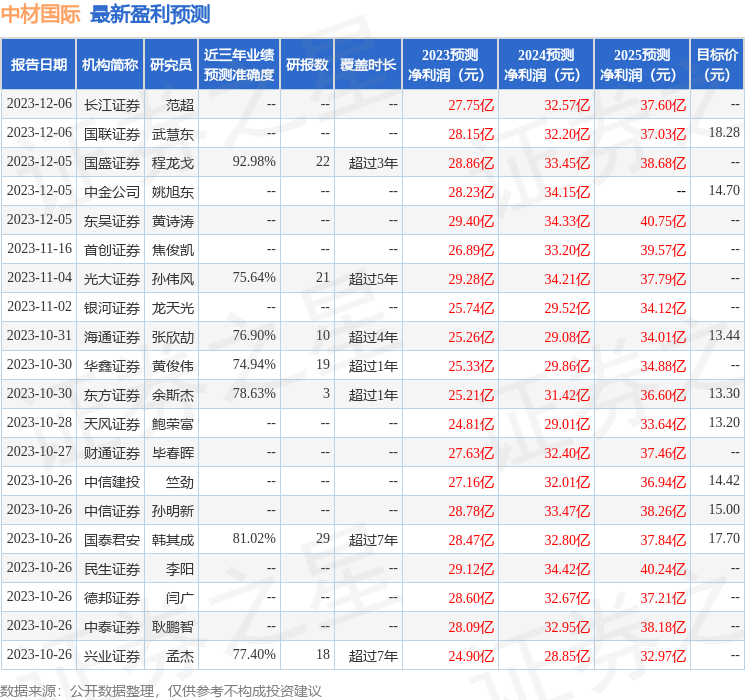Click the 81.02% accuracy value
Image resolution: width=745 pixels, height=700 pixels.
click(x=254, y=538)
